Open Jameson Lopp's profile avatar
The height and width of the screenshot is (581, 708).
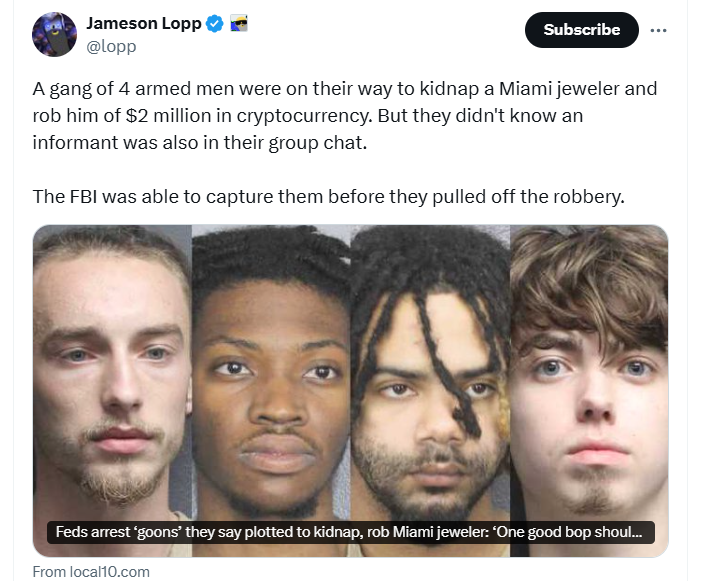(x=54, y=34)
